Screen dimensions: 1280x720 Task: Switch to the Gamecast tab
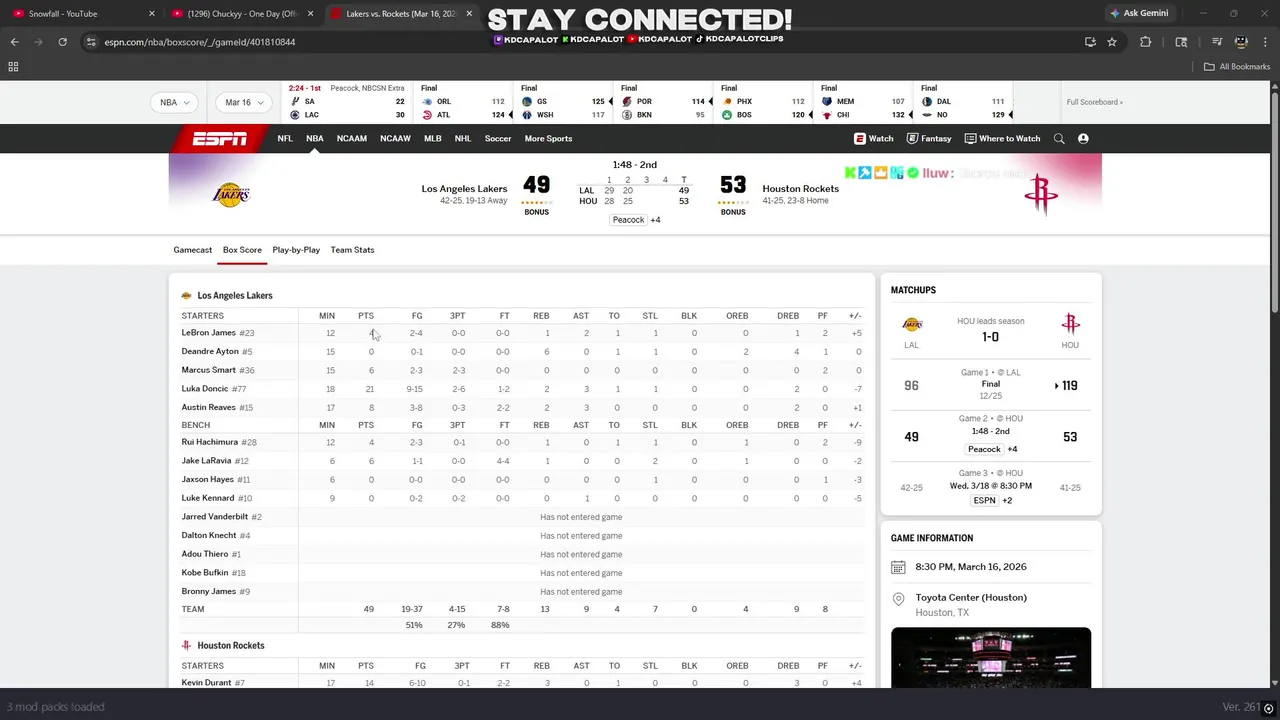click(193, 250)
